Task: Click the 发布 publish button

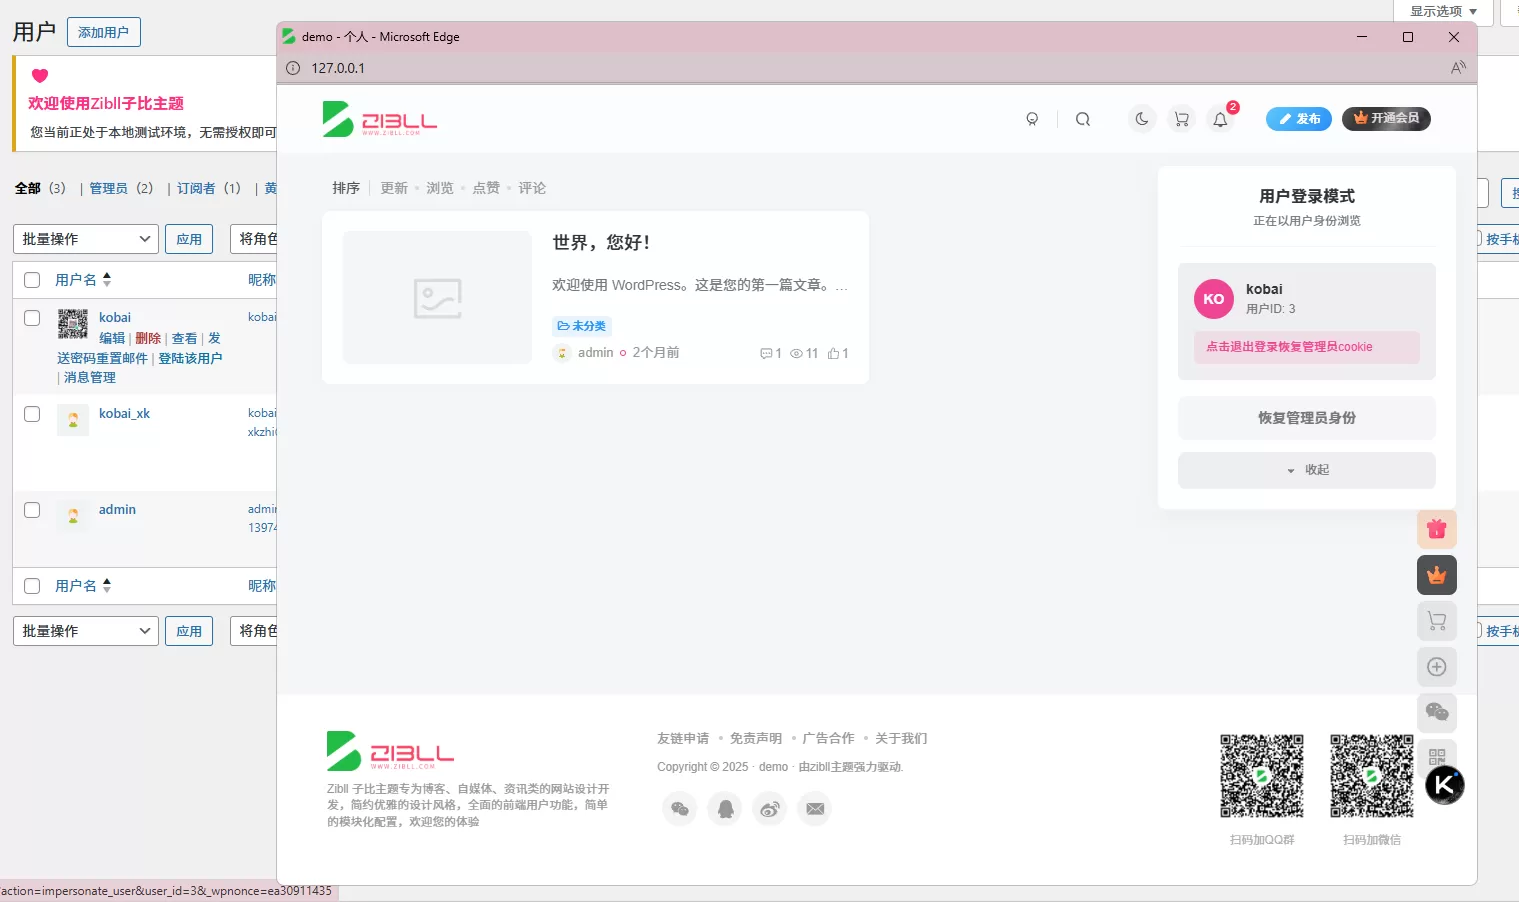Action: point(1298,118)
